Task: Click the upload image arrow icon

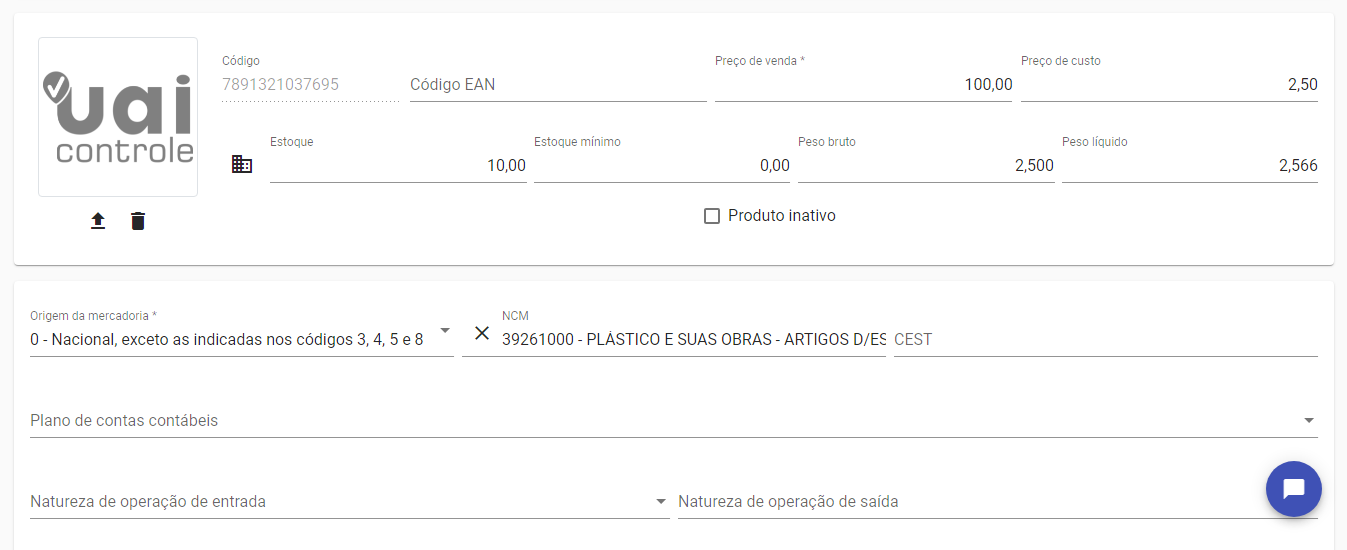Action: 98,221
